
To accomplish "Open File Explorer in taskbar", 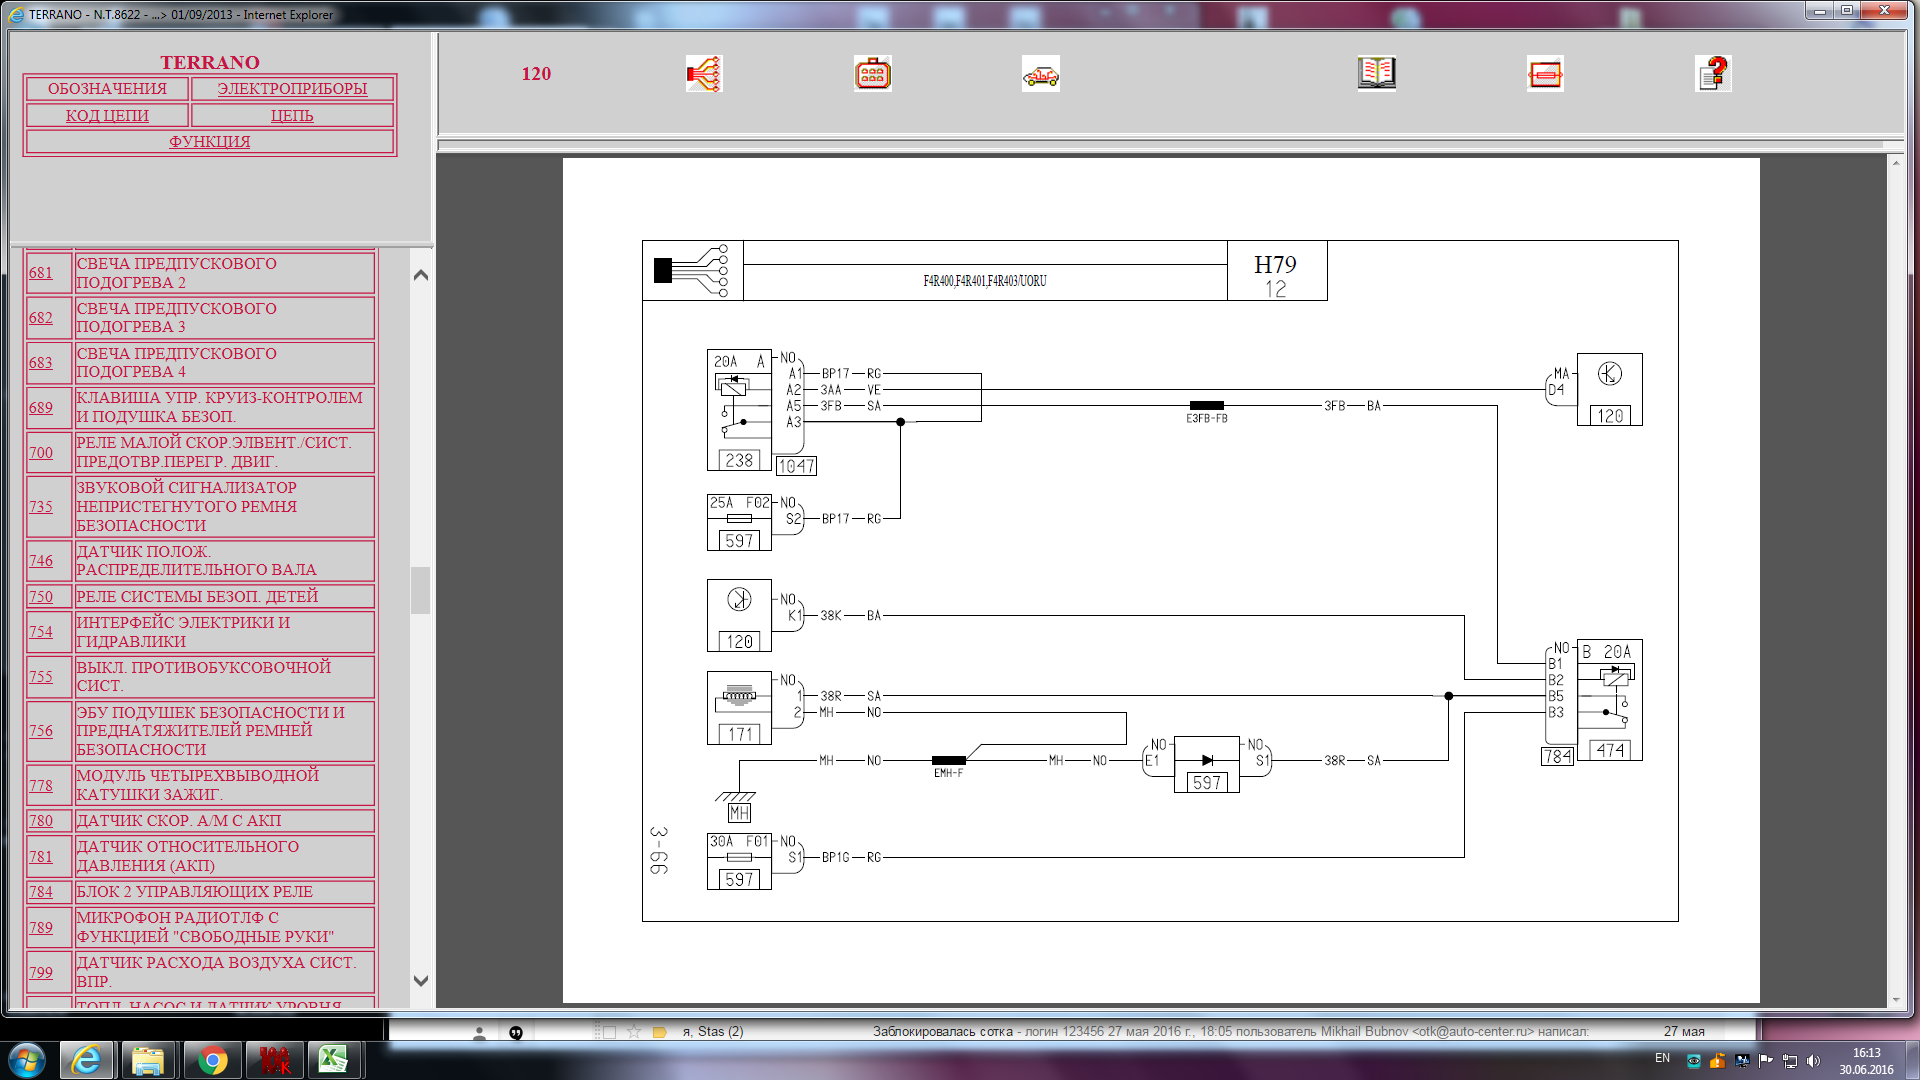I will pos(148,1060).
